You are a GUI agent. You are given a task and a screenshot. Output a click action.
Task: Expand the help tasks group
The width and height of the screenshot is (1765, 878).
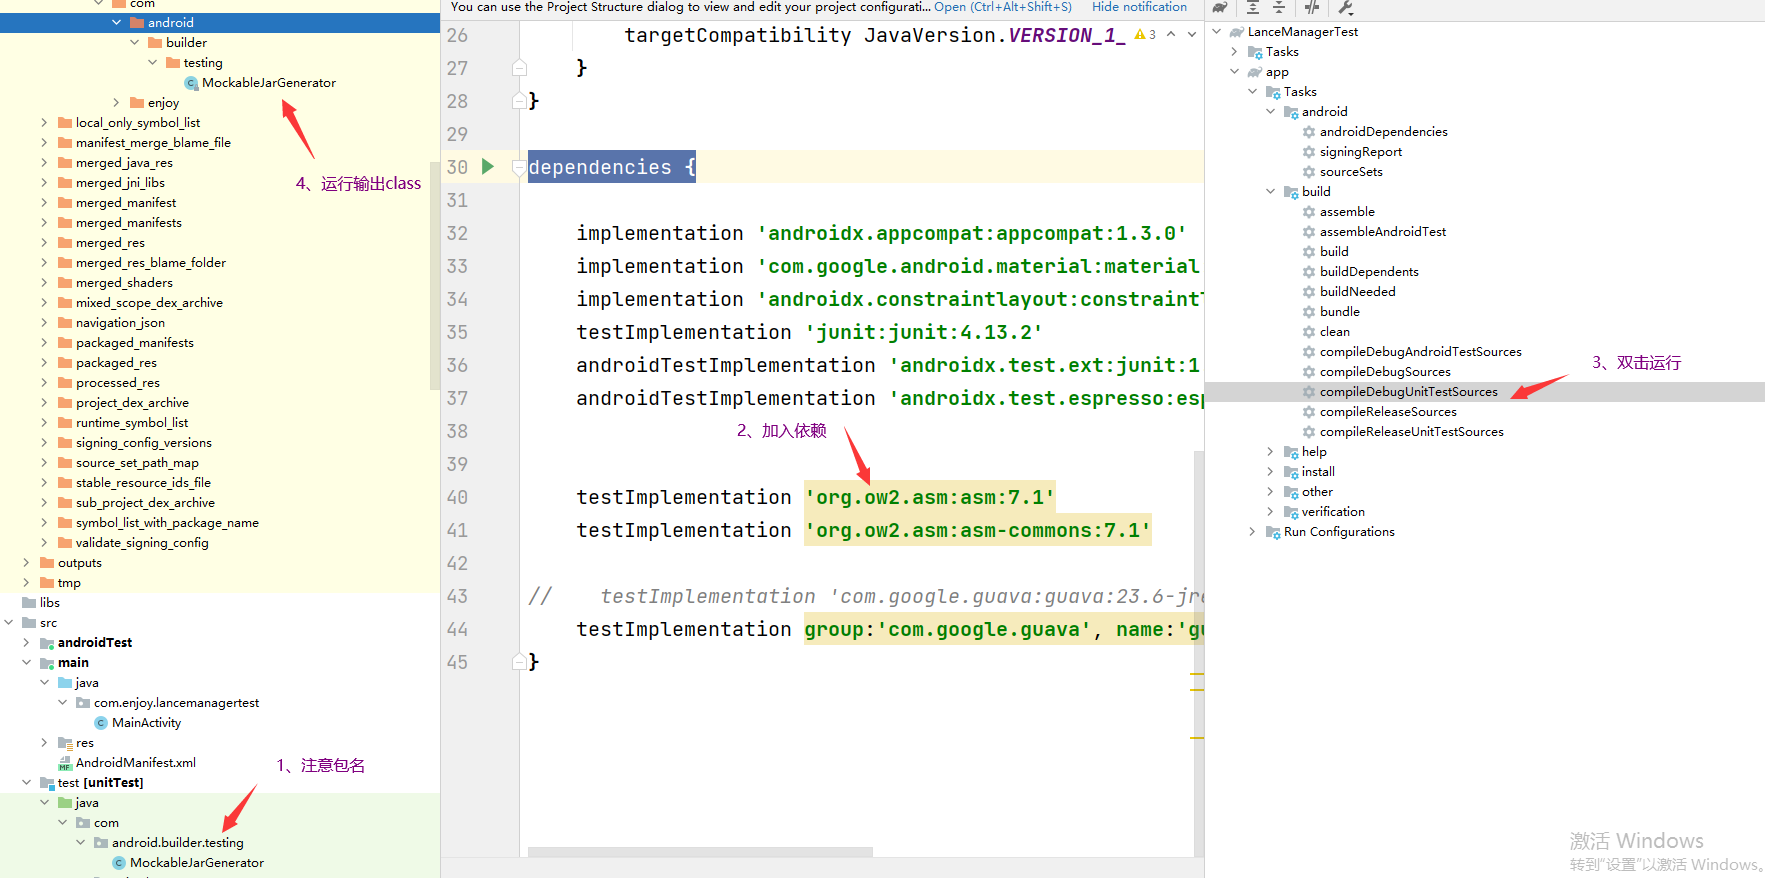click(1271, 452)
